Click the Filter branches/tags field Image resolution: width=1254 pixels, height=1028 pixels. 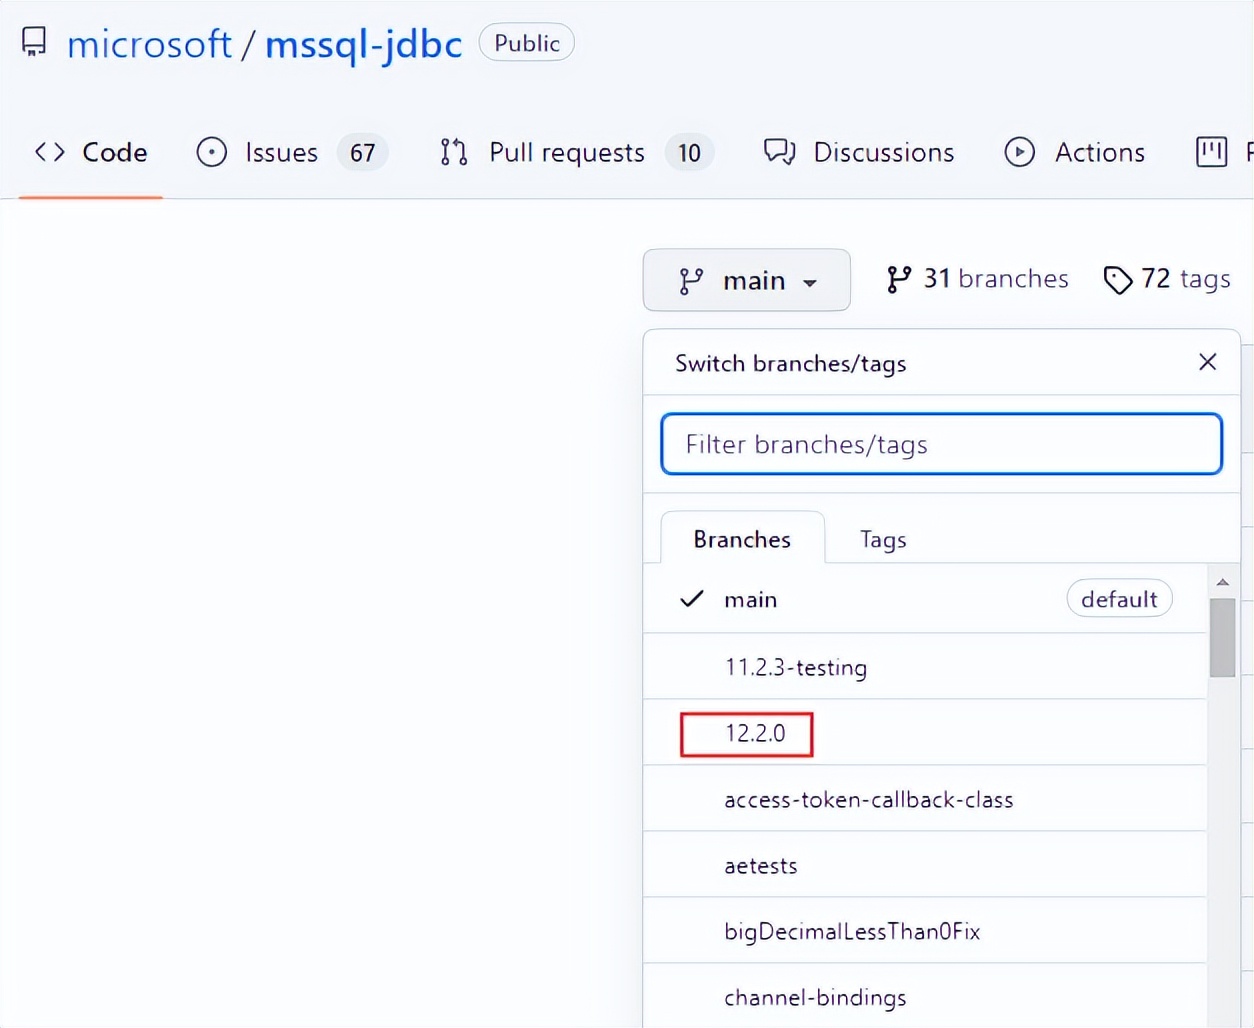pos(941,444)
